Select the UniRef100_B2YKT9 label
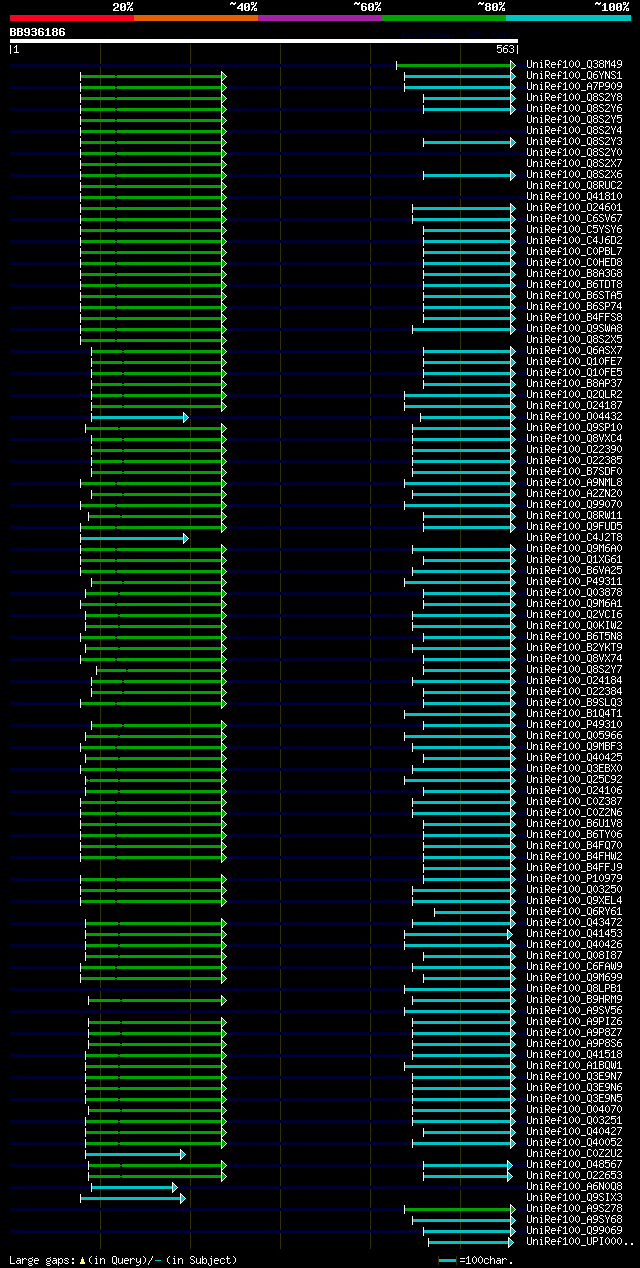Viewport: 640px width, 1268px height. coord(576,648)
